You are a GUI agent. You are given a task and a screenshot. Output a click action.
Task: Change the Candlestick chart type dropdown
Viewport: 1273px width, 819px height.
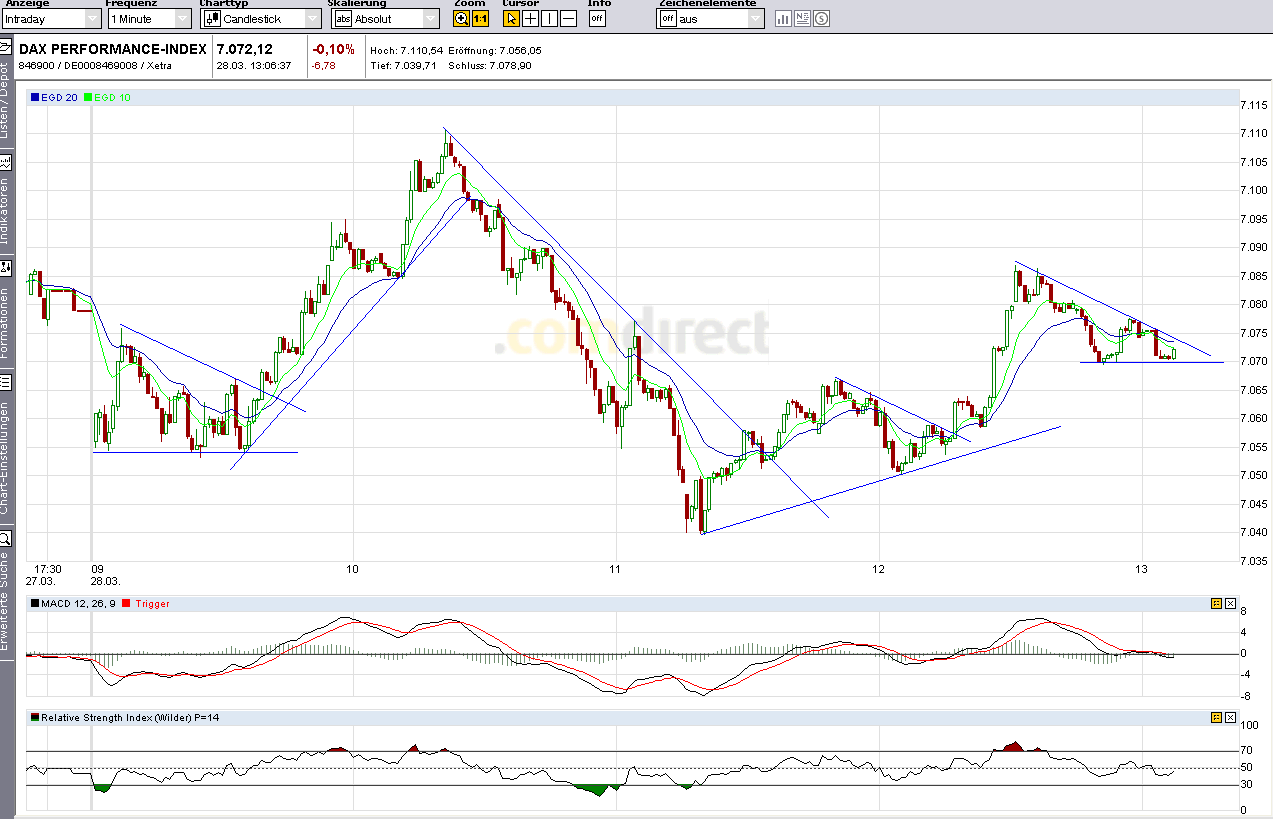tap(260, 17)
